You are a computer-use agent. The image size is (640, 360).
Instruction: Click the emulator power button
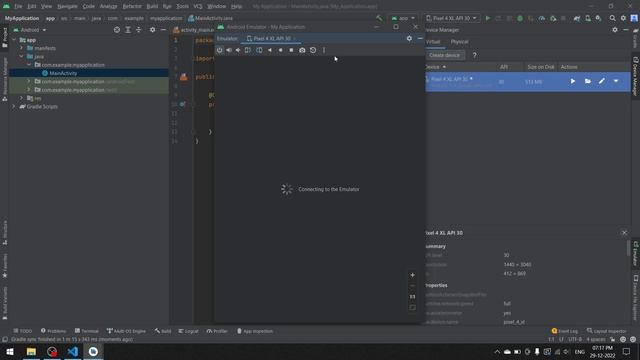click(x=220, y=50)
